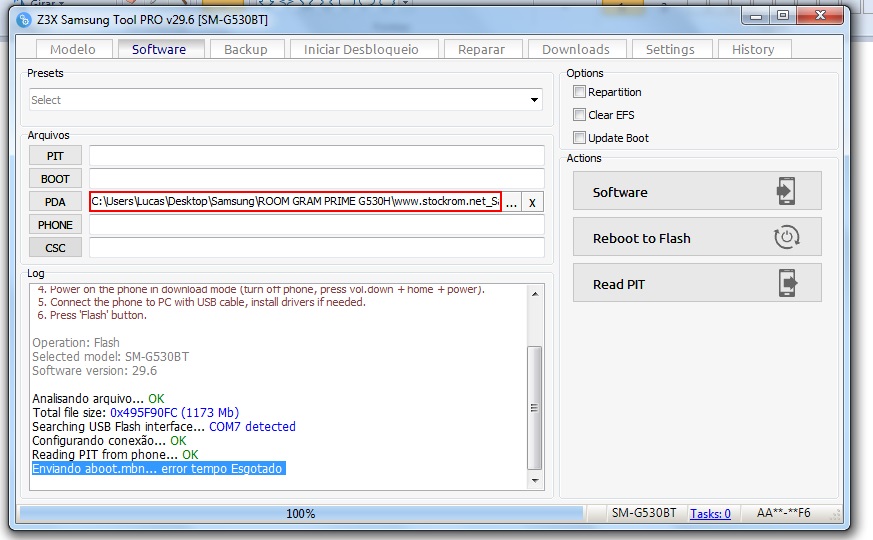View the History tab
Screen dimensions: 873x540
[x=753, y=50]
